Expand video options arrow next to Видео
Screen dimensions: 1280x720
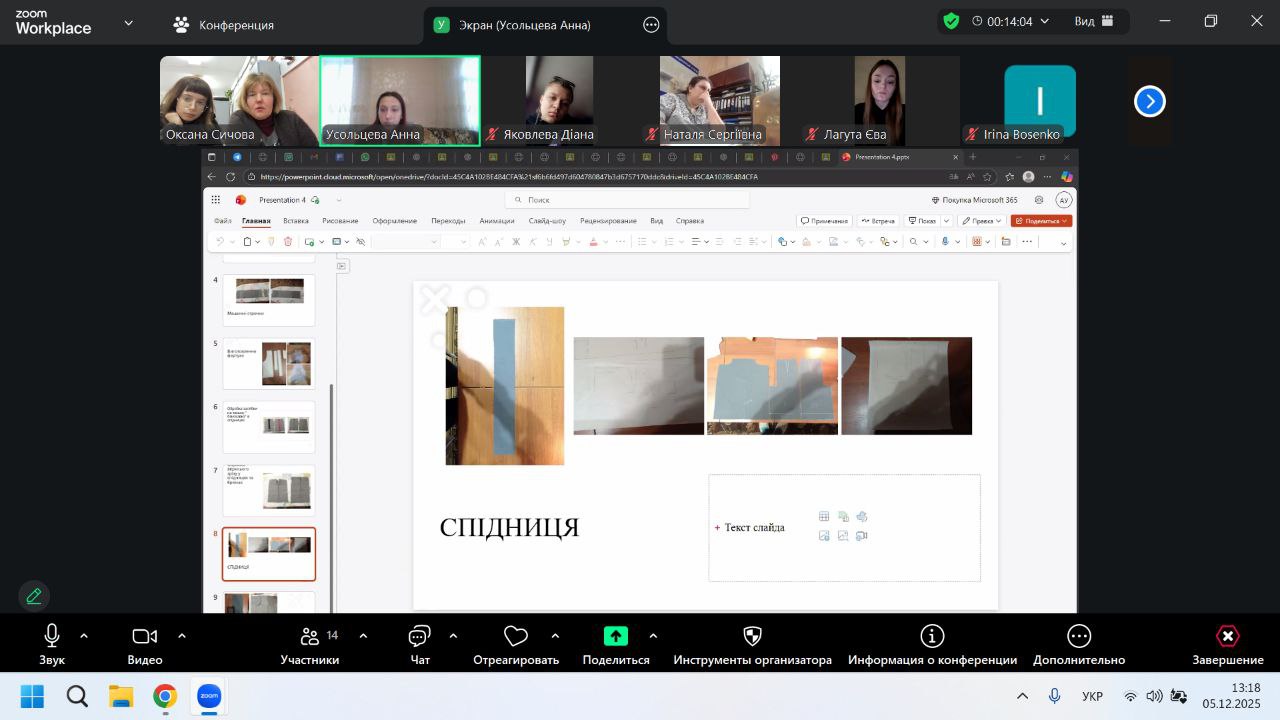pyautogui.click(x=182, y=636)
